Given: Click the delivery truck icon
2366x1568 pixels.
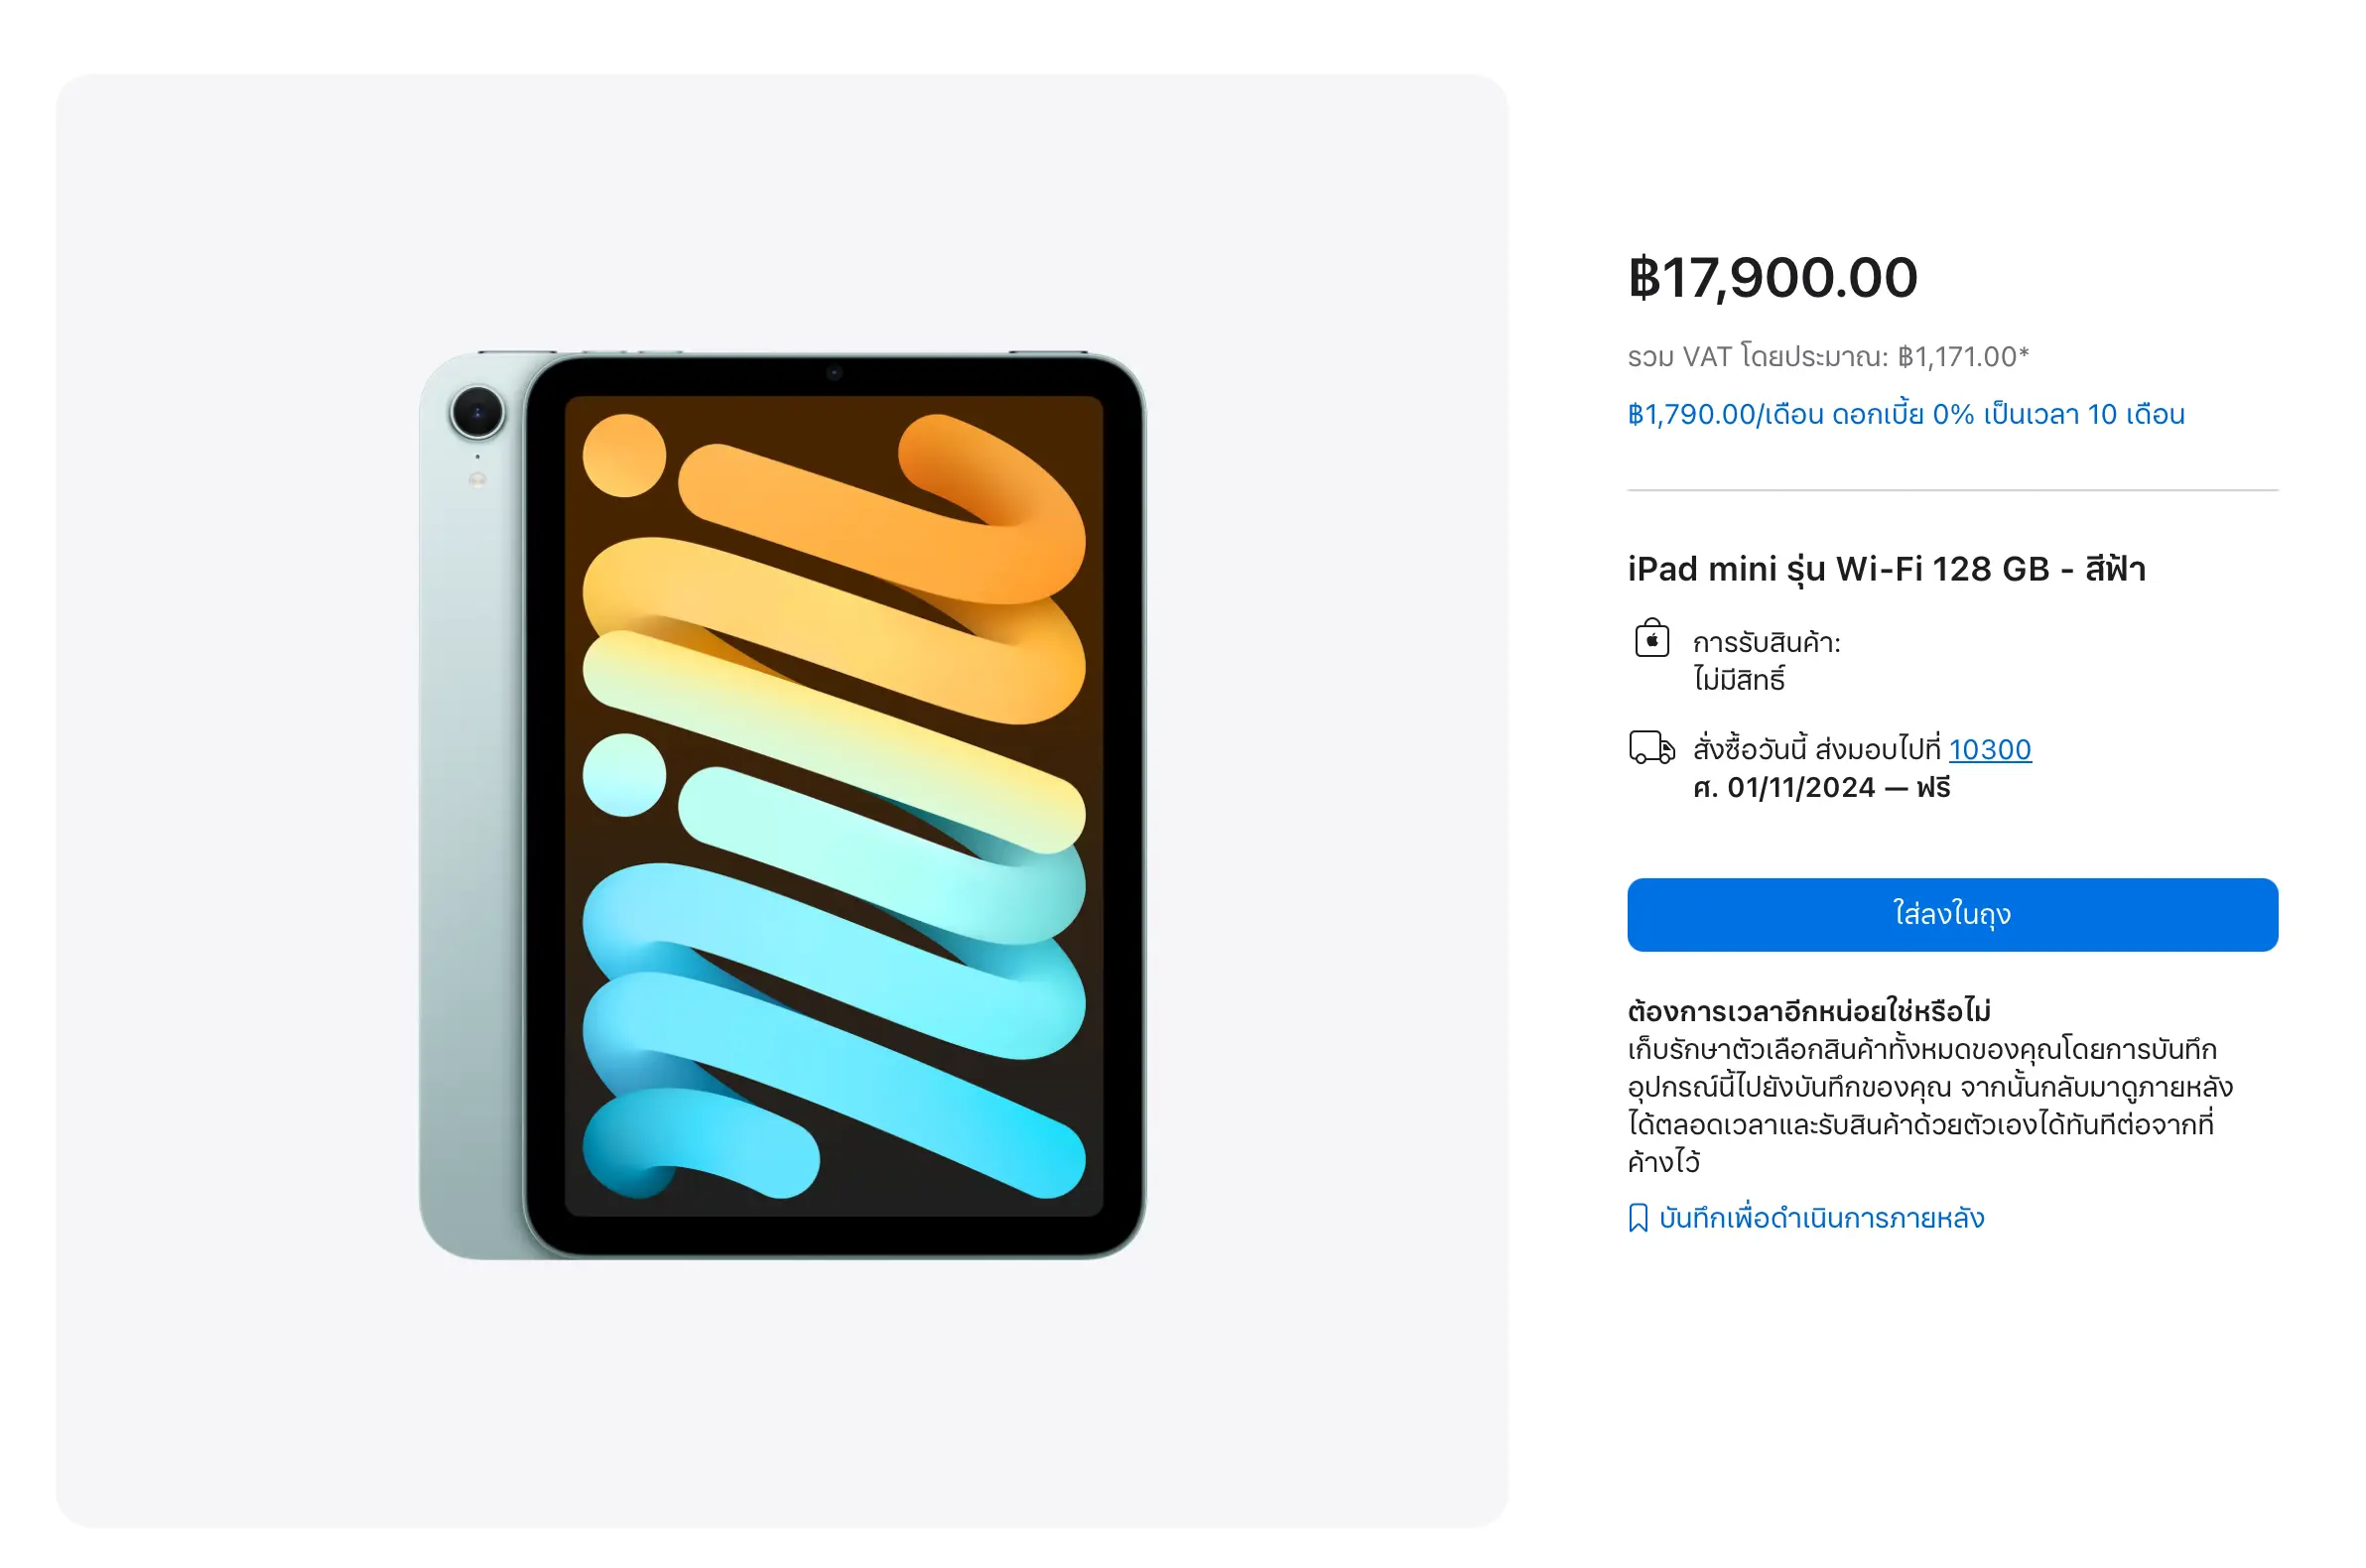Looking at the screenshot, I should click(1651, 747).
